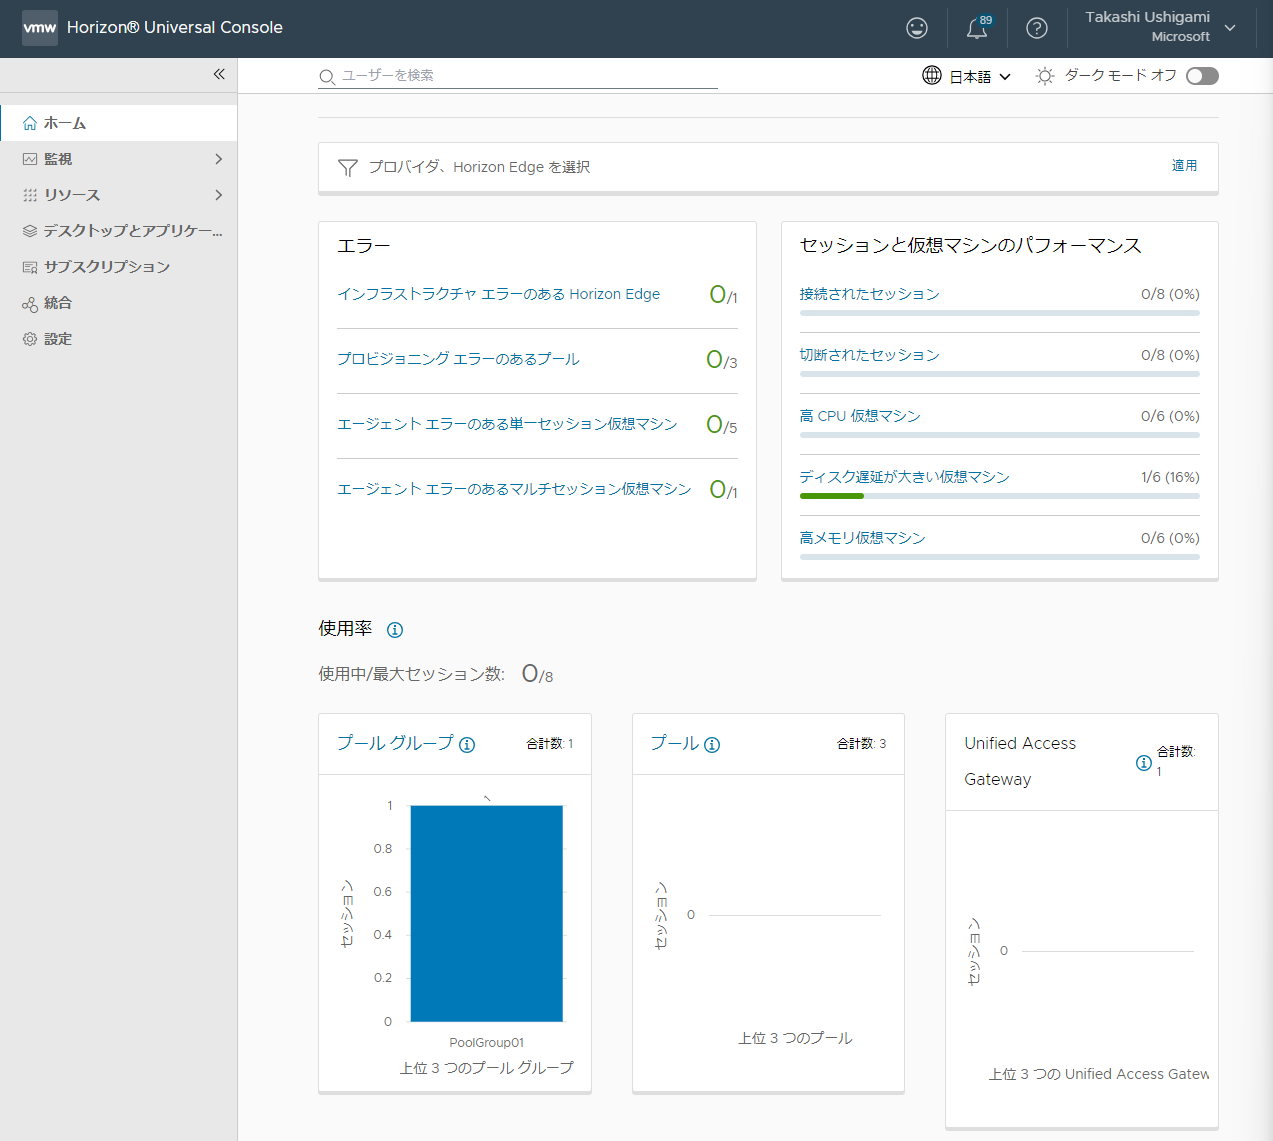Click the 適用 apply link

[1184, 165]
